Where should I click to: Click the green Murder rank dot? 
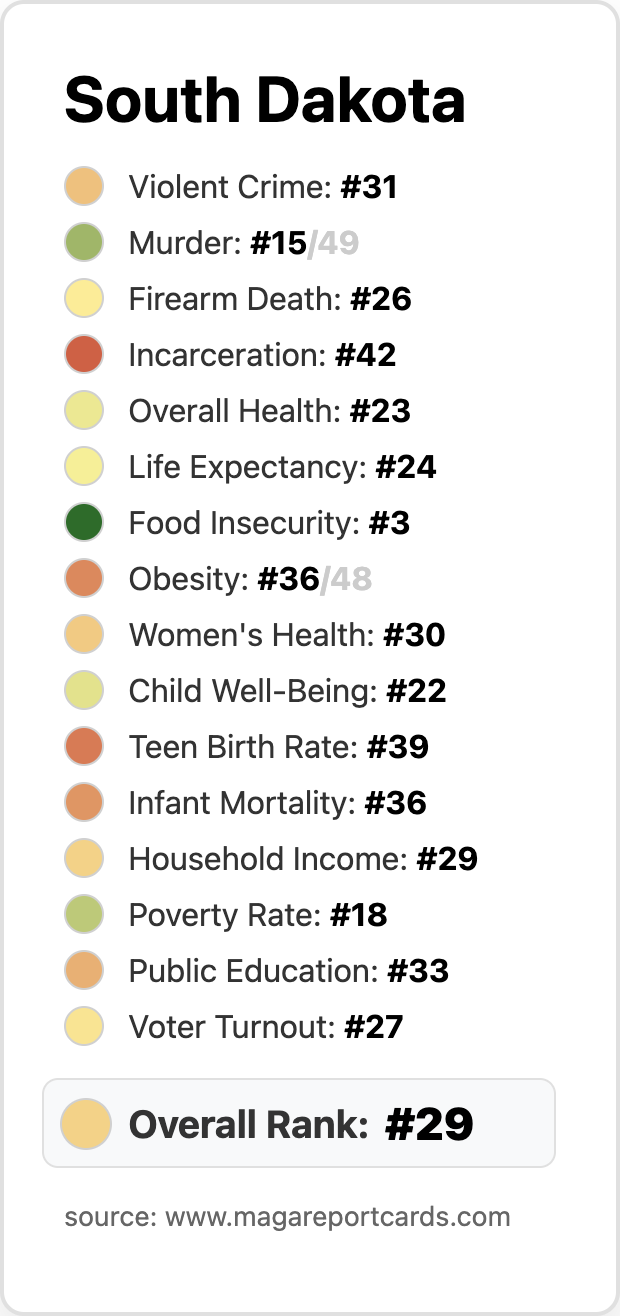tap(85, 243)
